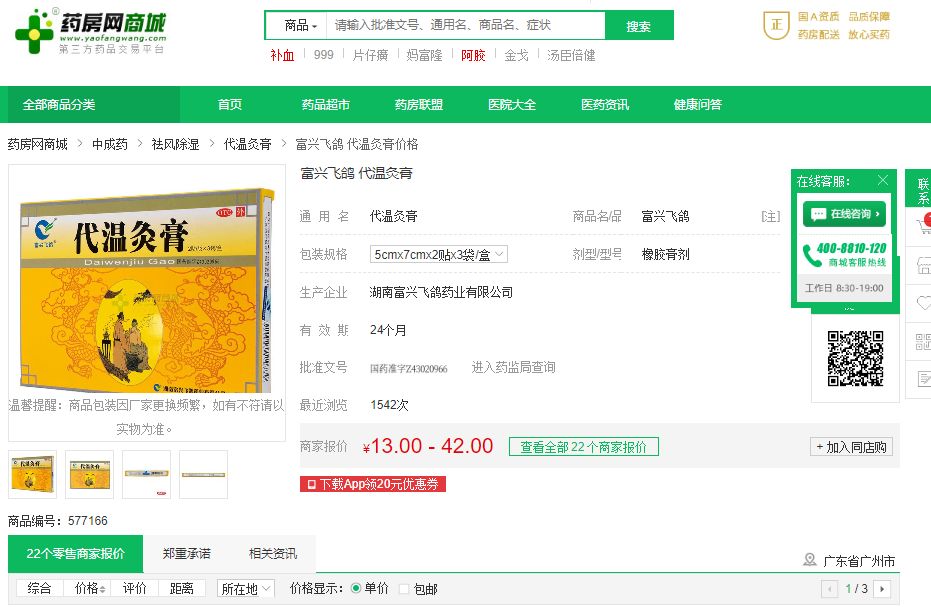Open the 所在地 dropdown

coord(245,589)
